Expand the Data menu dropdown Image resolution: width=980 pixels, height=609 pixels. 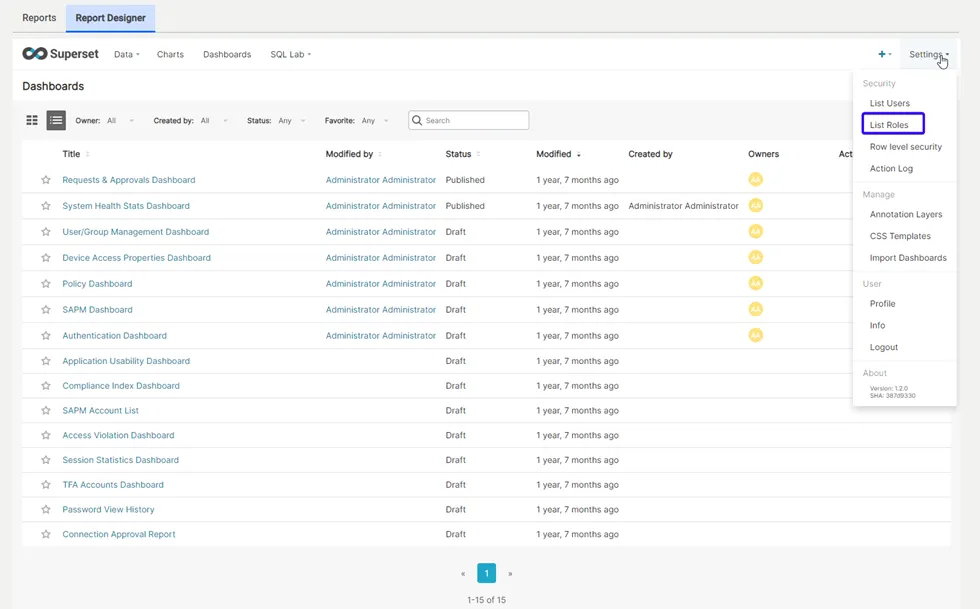point(127,54)
